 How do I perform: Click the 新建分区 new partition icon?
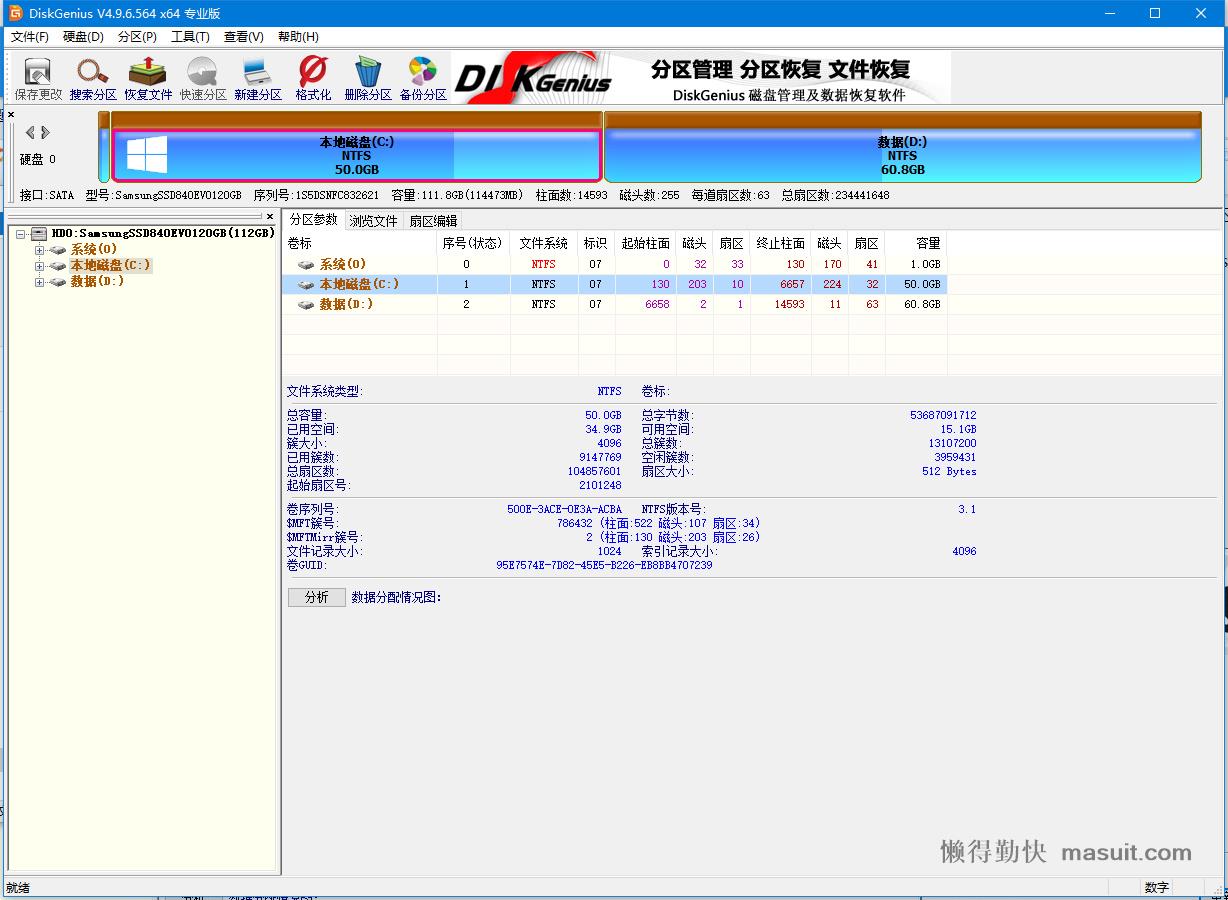click(x=258, y=79)
